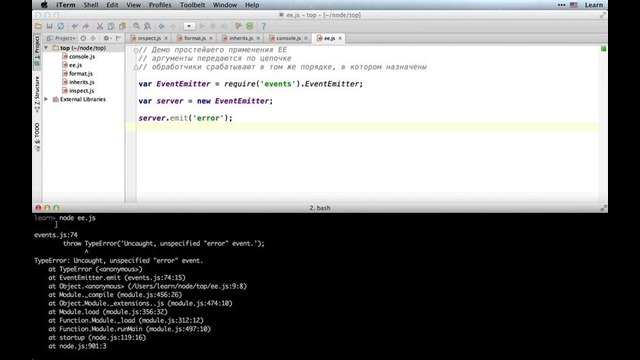Click the Open folder toolbar icon
The height and width of the screenshot is (360, 640).
(38, 26)
